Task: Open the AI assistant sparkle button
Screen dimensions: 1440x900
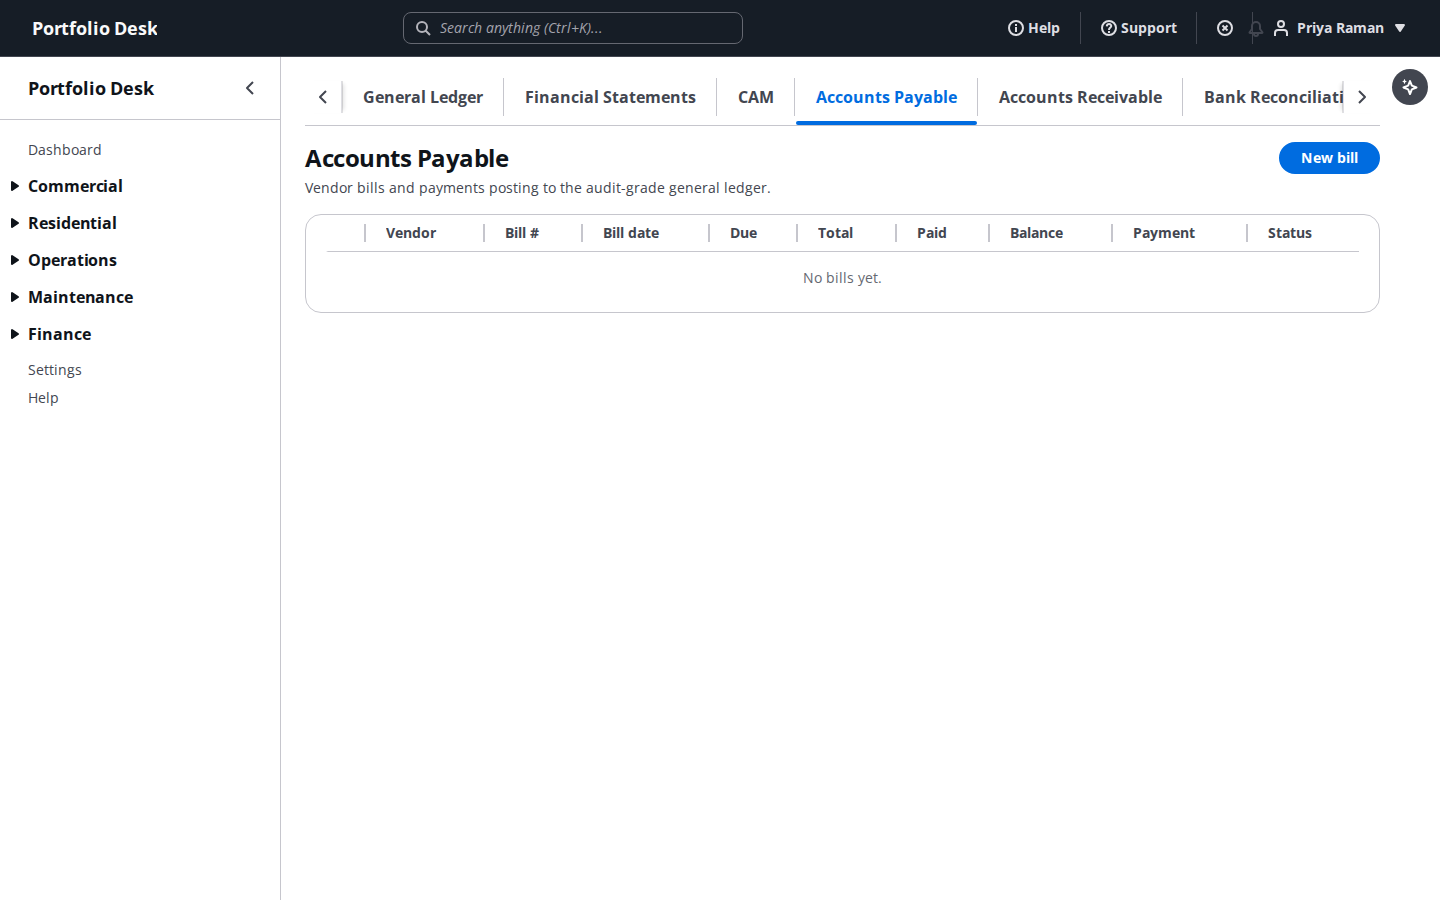Action: [x=1410, y=87]
